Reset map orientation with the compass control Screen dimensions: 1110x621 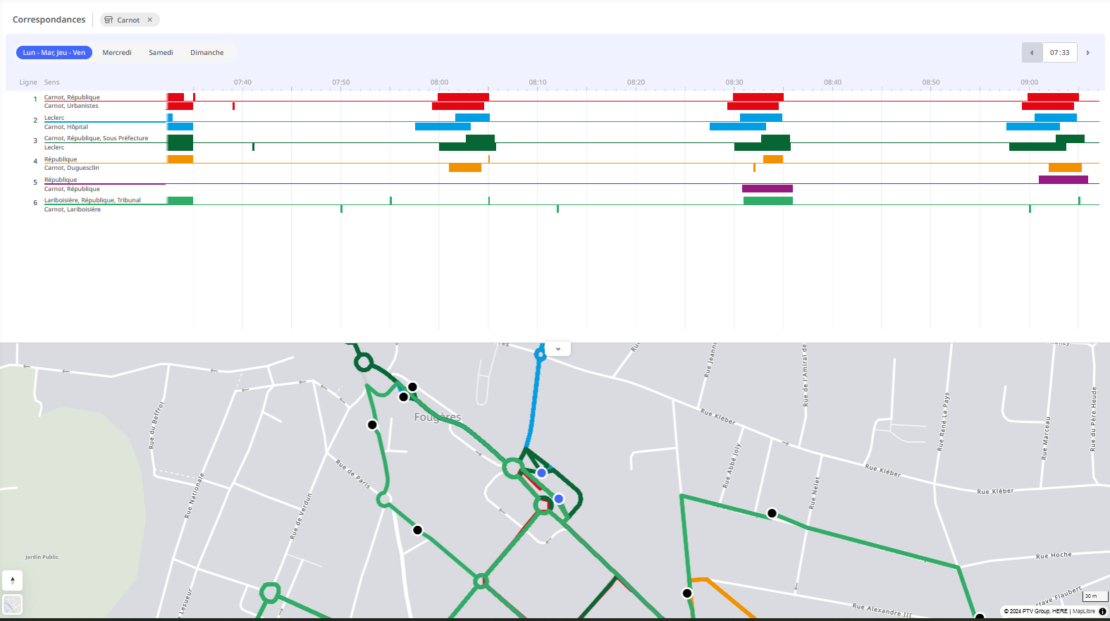(x=14, y=579)
